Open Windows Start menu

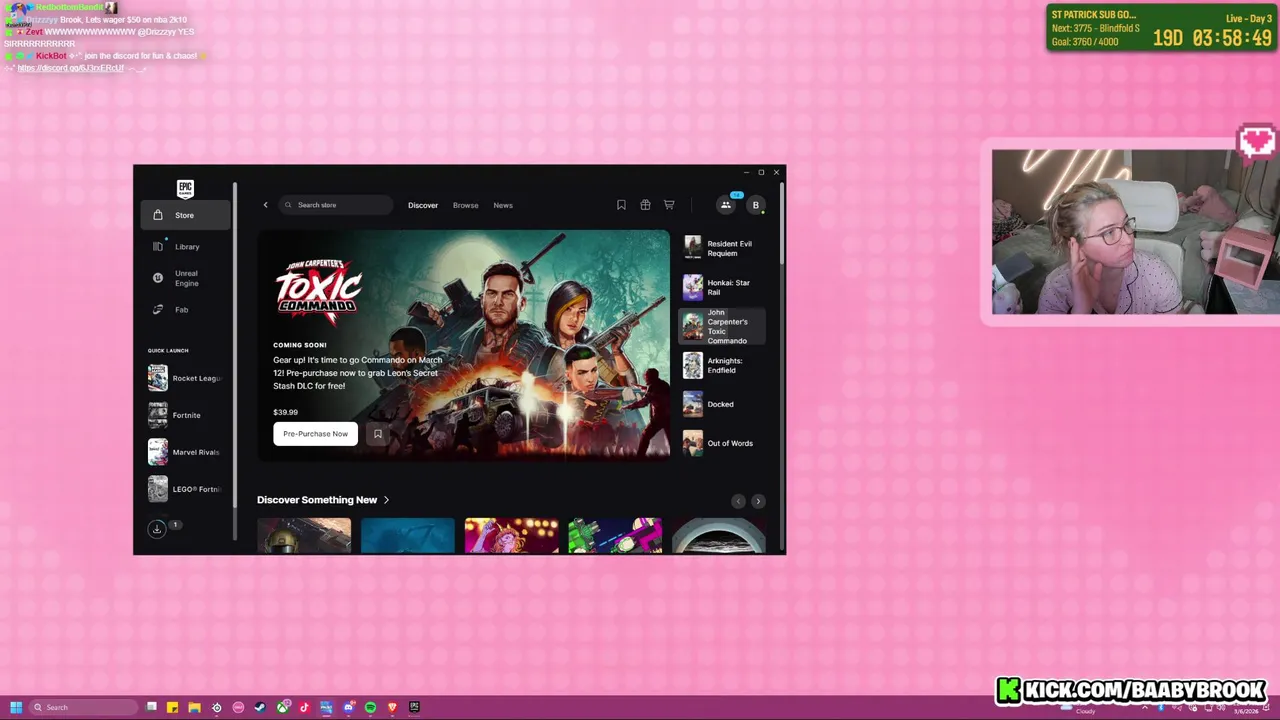(15, 707)
